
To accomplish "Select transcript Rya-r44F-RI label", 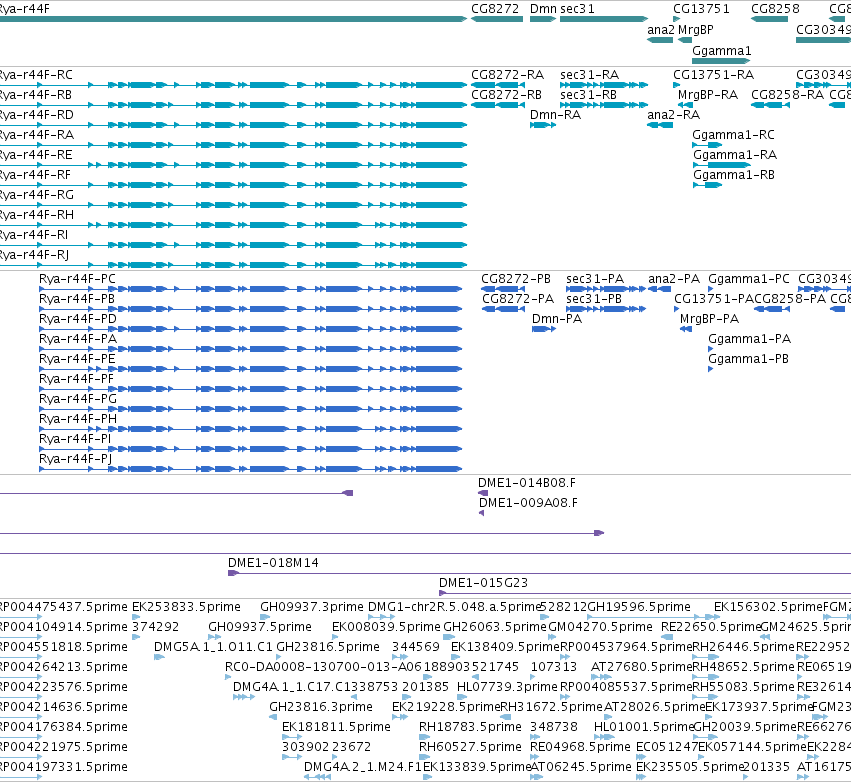I will (x=34, y=235).
